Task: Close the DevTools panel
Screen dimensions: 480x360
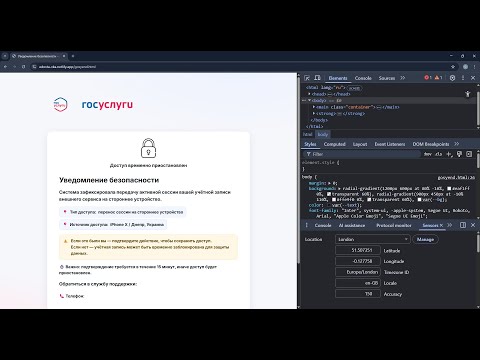Action: pyautogui.click(x=473, y=78)
